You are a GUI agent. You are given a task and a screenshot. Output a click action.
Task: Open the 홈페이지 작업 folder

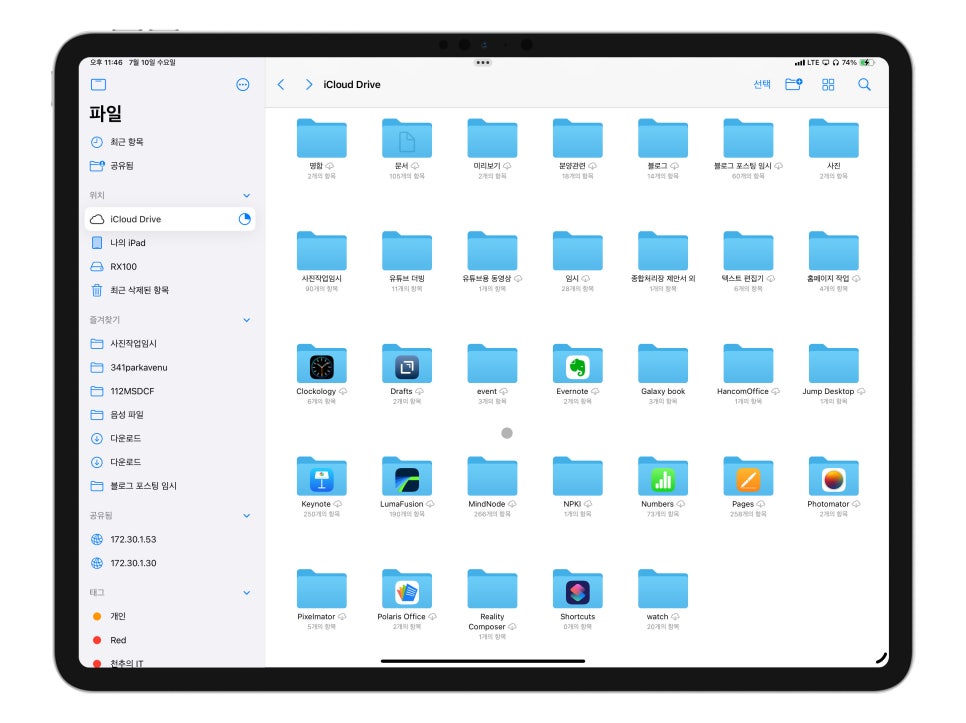[834, 251]
